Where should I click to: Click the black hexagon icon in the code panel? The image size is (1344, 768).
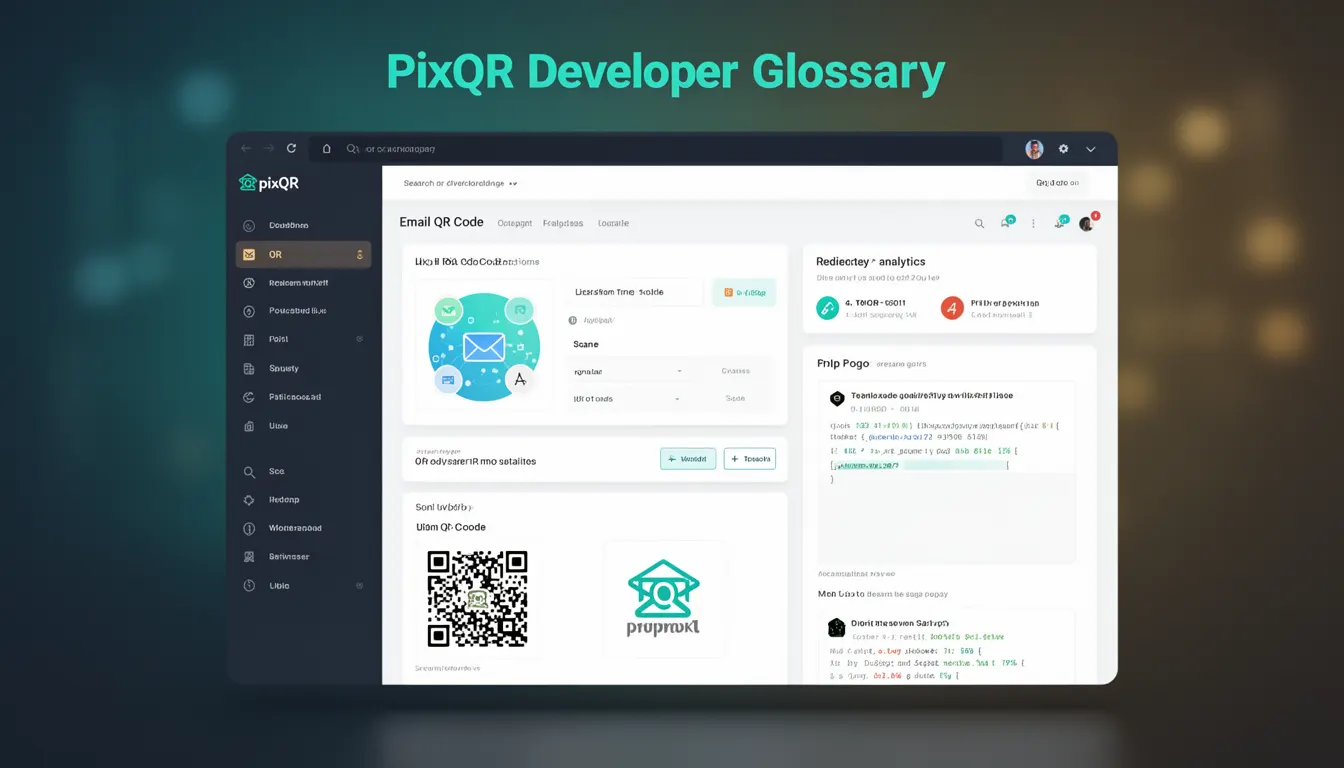click(x=837, y=399)
